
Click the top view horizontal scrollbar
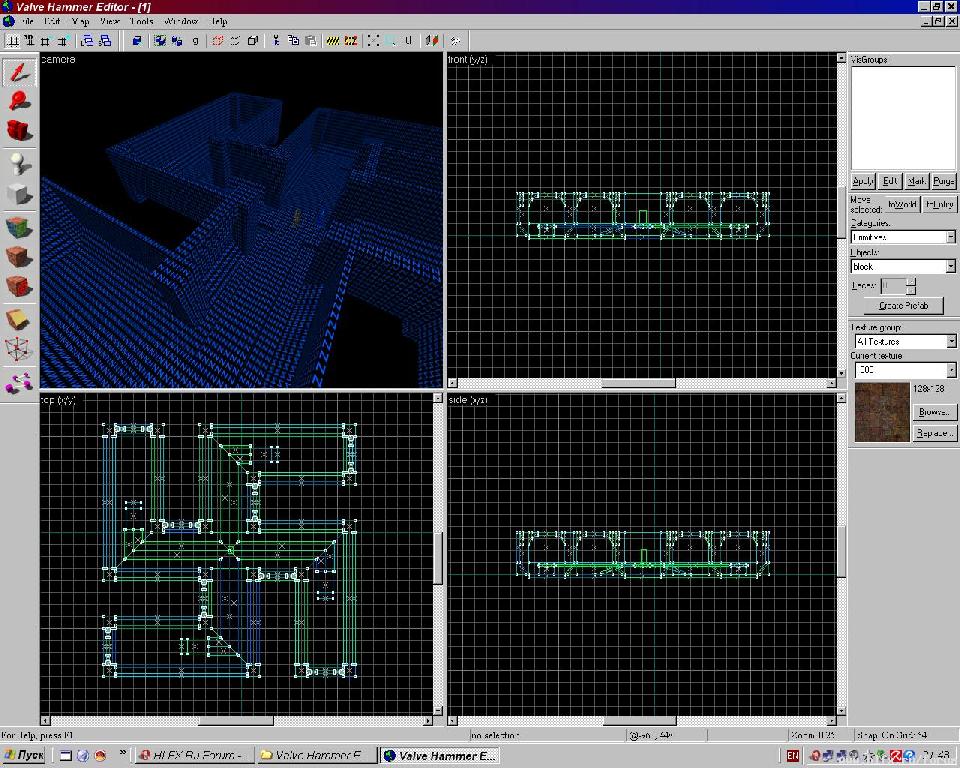tap(236, 721)
